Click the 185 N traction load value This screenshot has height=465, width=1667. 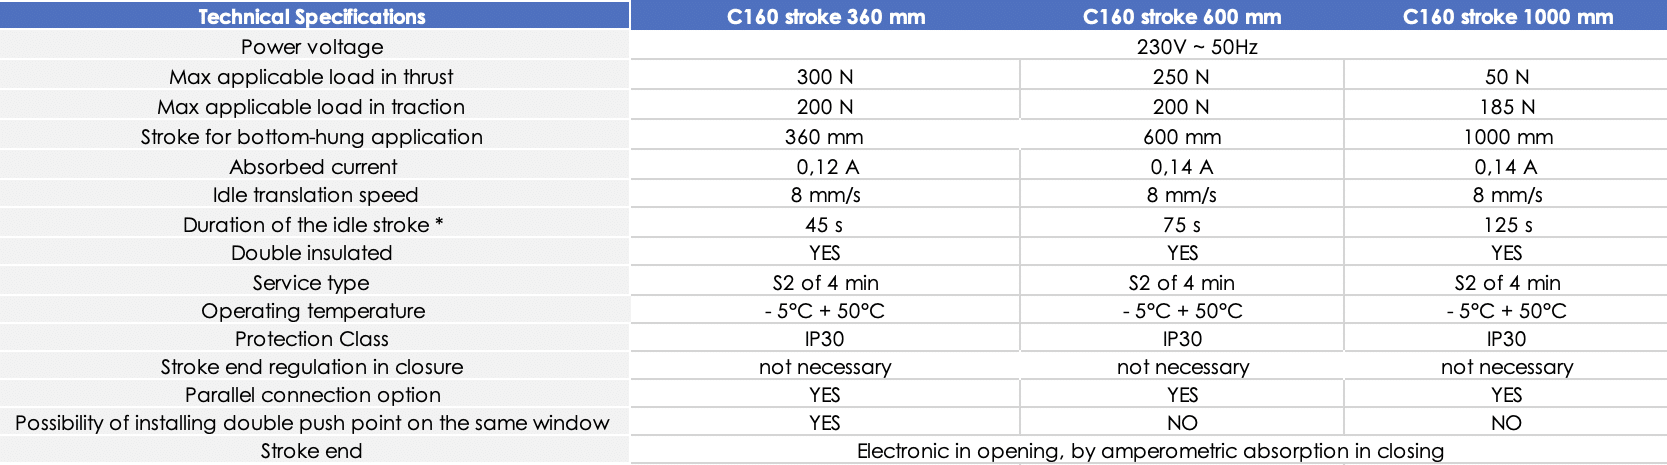(1507, 107)
